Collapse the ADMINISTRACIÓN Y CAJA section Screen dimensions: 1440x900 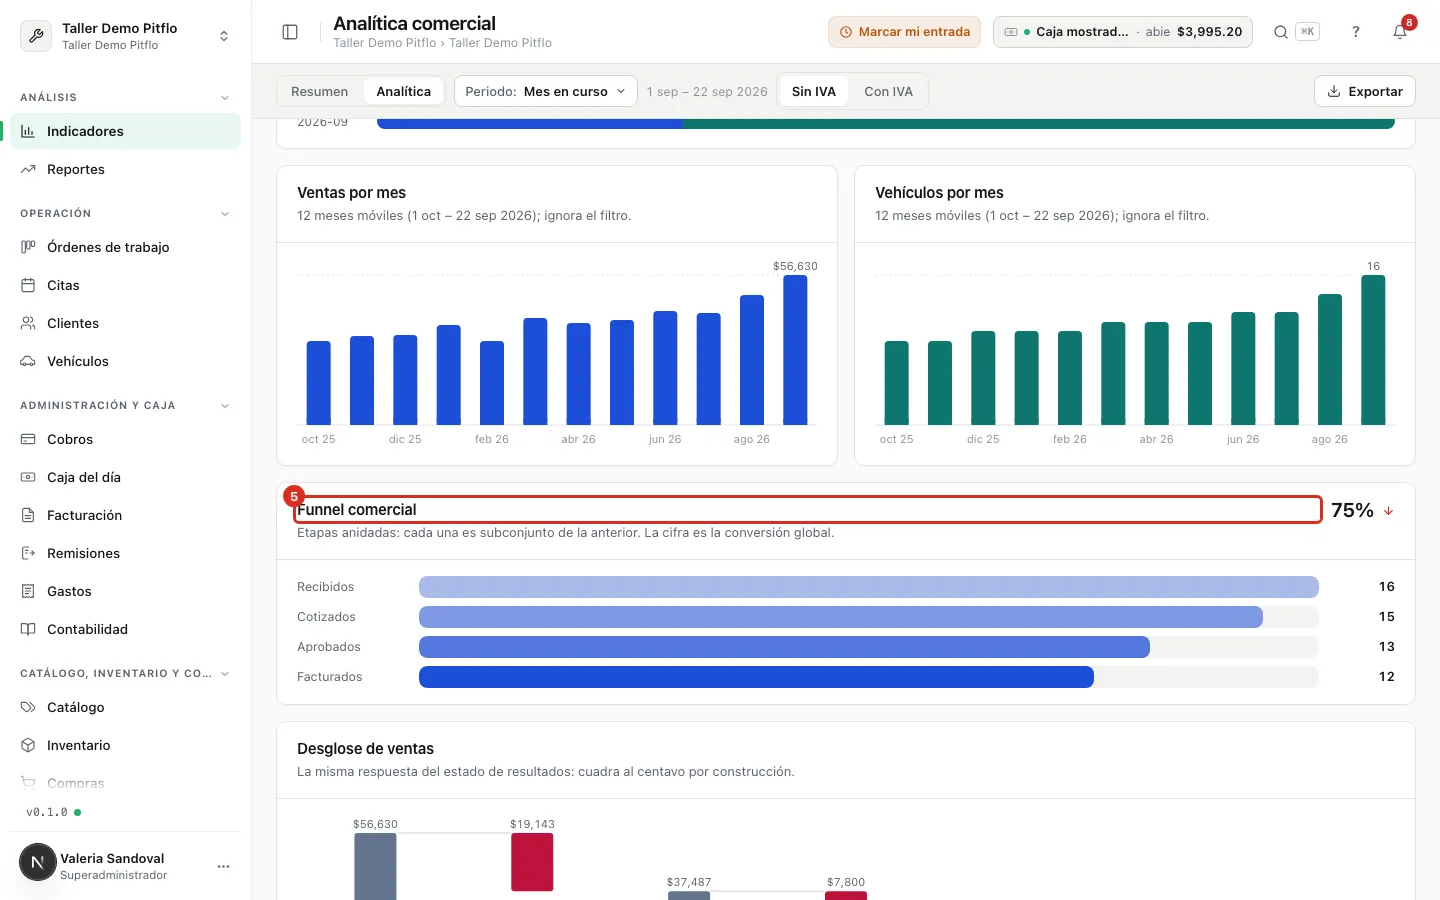point(225,405)
